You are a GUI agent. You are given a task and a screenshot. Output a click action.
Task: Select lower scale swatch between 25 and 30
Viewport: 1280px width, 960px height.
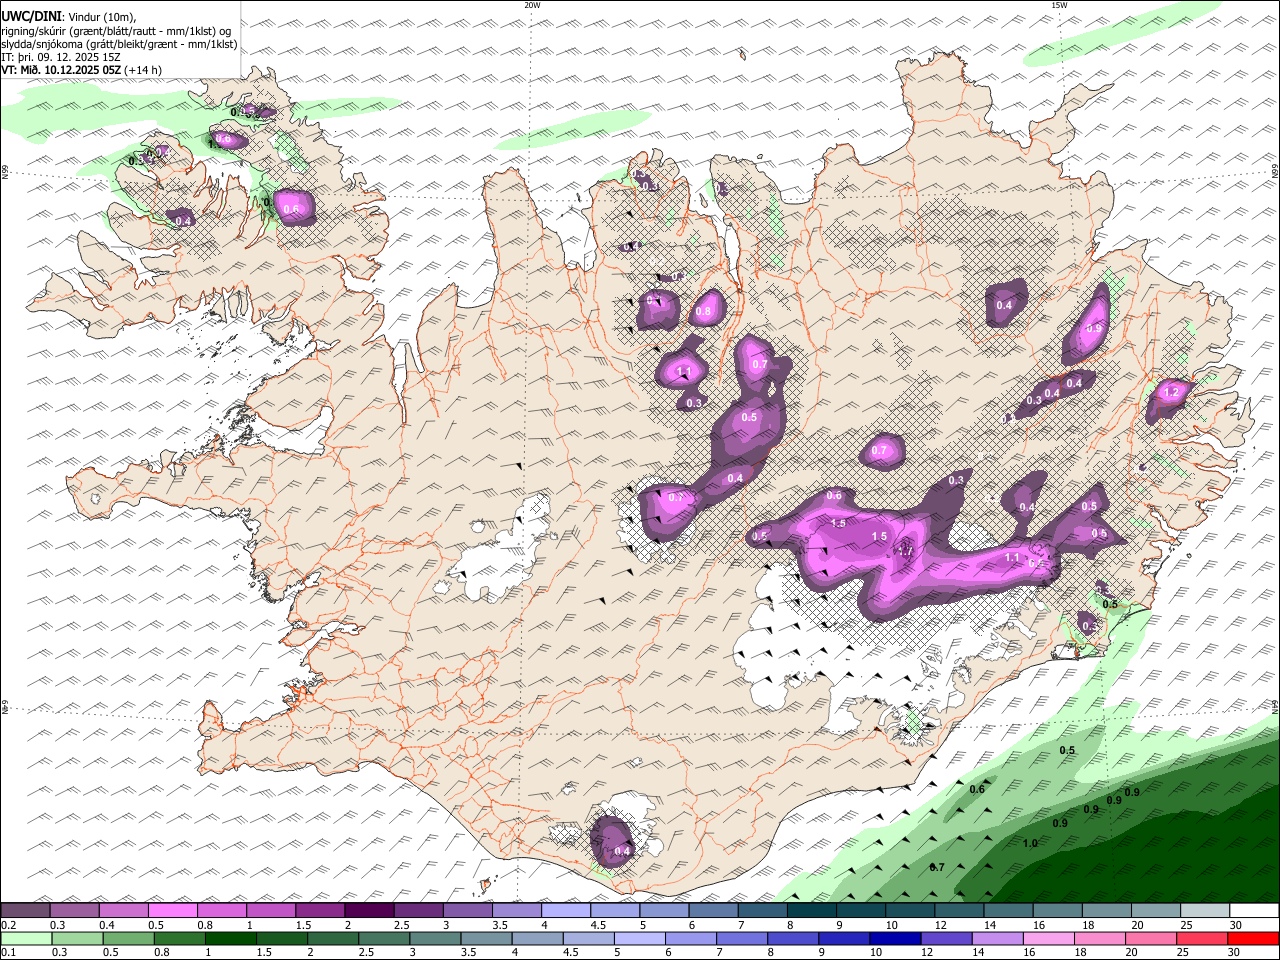1203,939
